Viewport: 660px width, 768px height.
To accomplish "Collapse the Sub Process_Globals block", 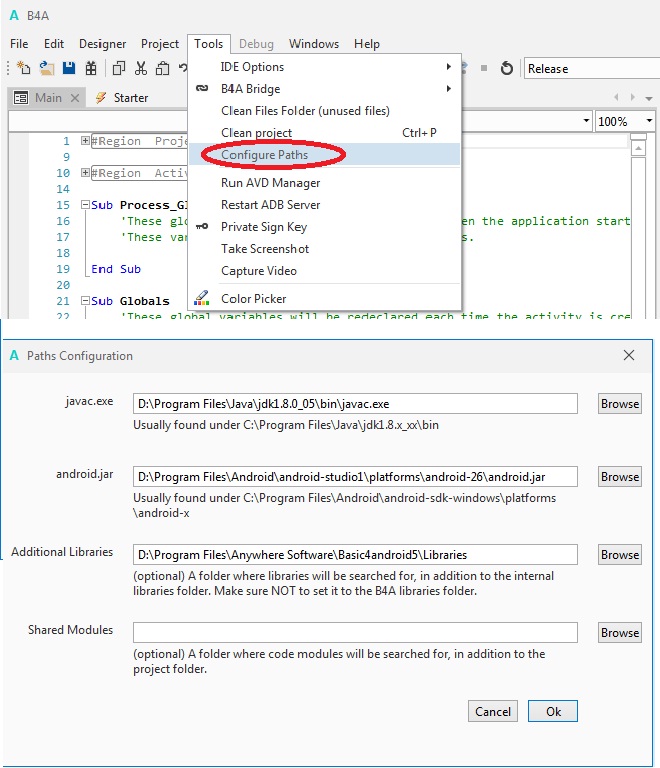I will (85, 205).
